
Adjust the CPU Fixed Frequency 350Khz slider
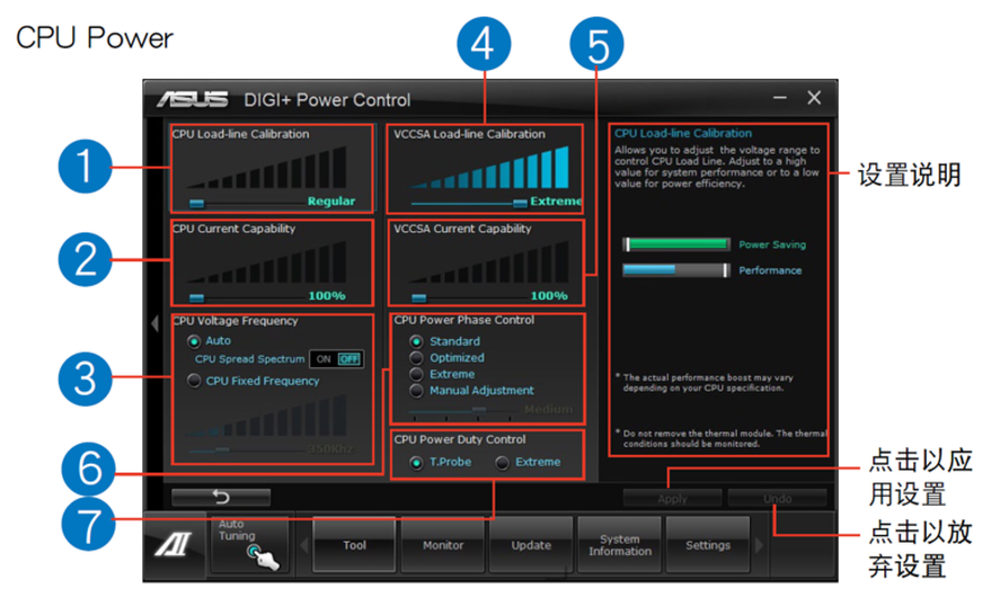(222, 450)
